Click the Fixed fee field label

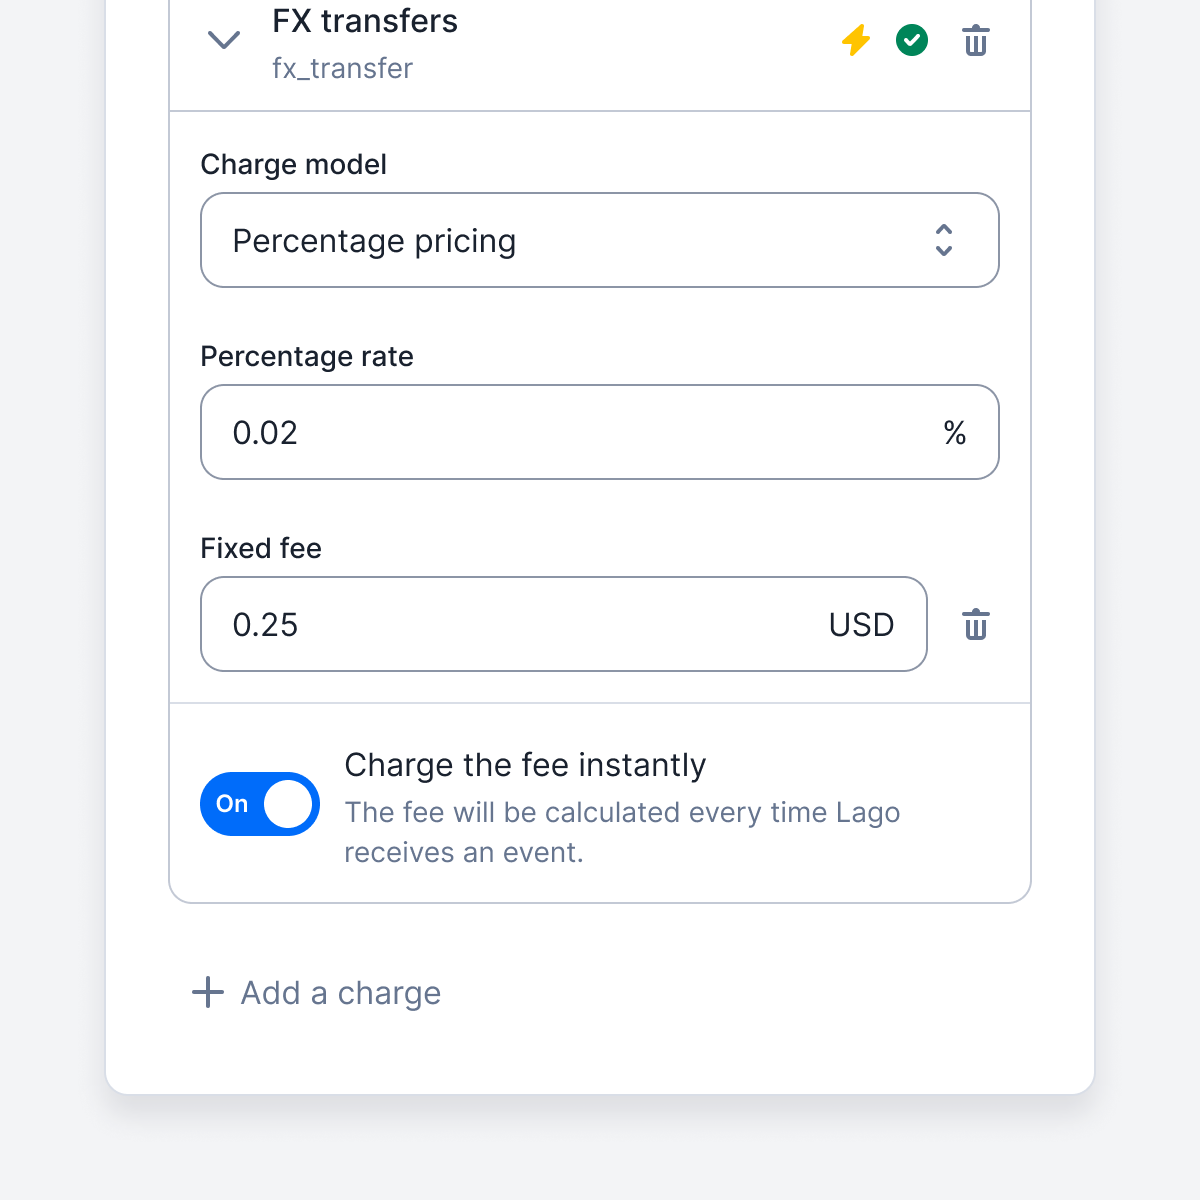click(261, 548)
